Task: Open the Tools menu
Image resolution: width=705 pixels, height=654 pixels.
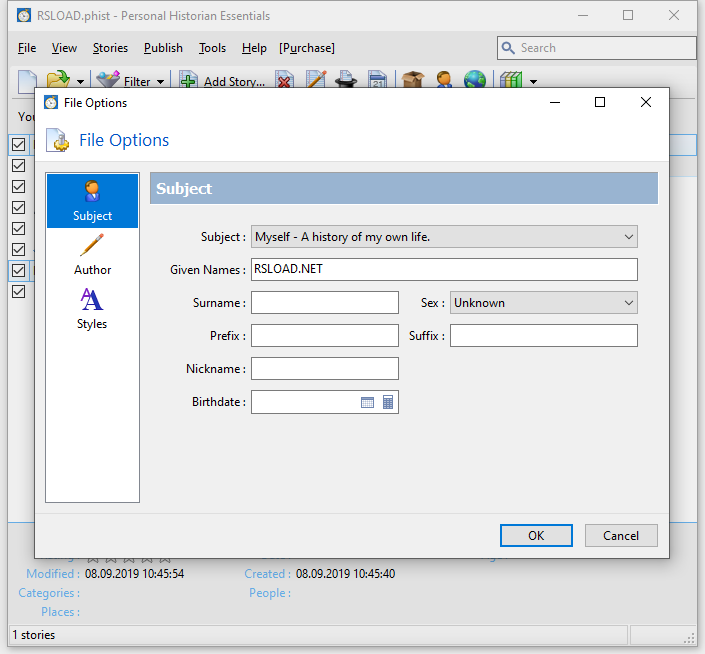Action: click(212, 48)
